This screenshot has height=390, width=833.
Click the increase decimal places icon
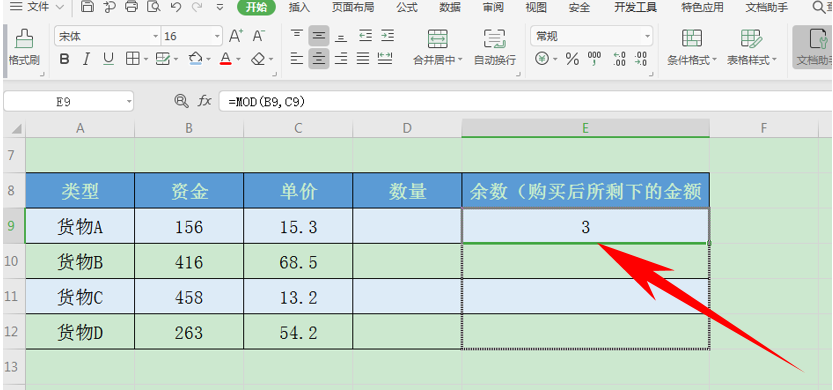point(619,58)
